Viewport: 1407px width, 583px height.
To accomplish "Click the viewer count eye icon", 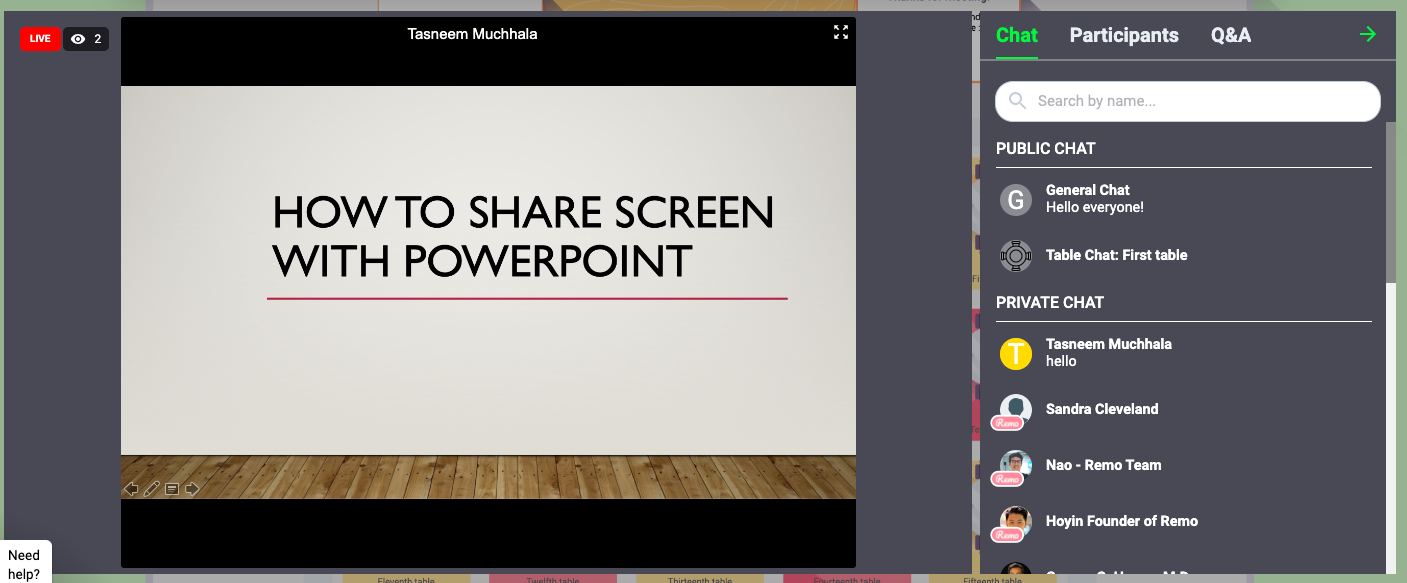I will point(78,39).
